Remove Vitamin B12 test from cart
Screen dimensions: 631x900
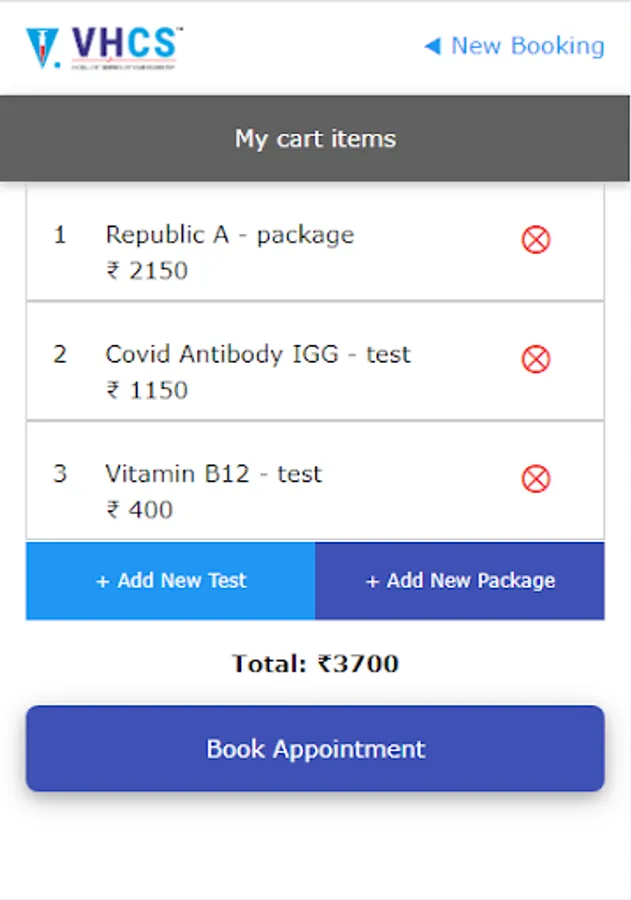click(536, 479)
